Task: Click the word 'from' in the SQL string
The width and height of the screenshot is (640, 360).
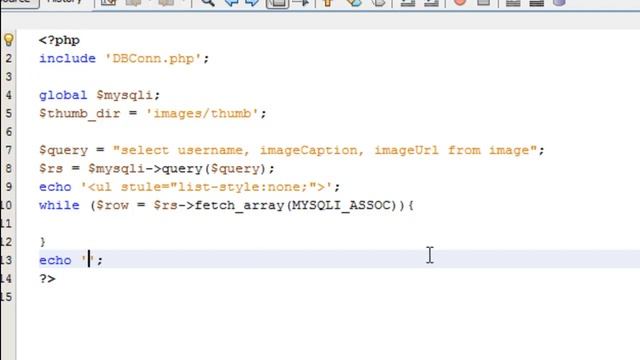Action: click(x=464, y=150)
